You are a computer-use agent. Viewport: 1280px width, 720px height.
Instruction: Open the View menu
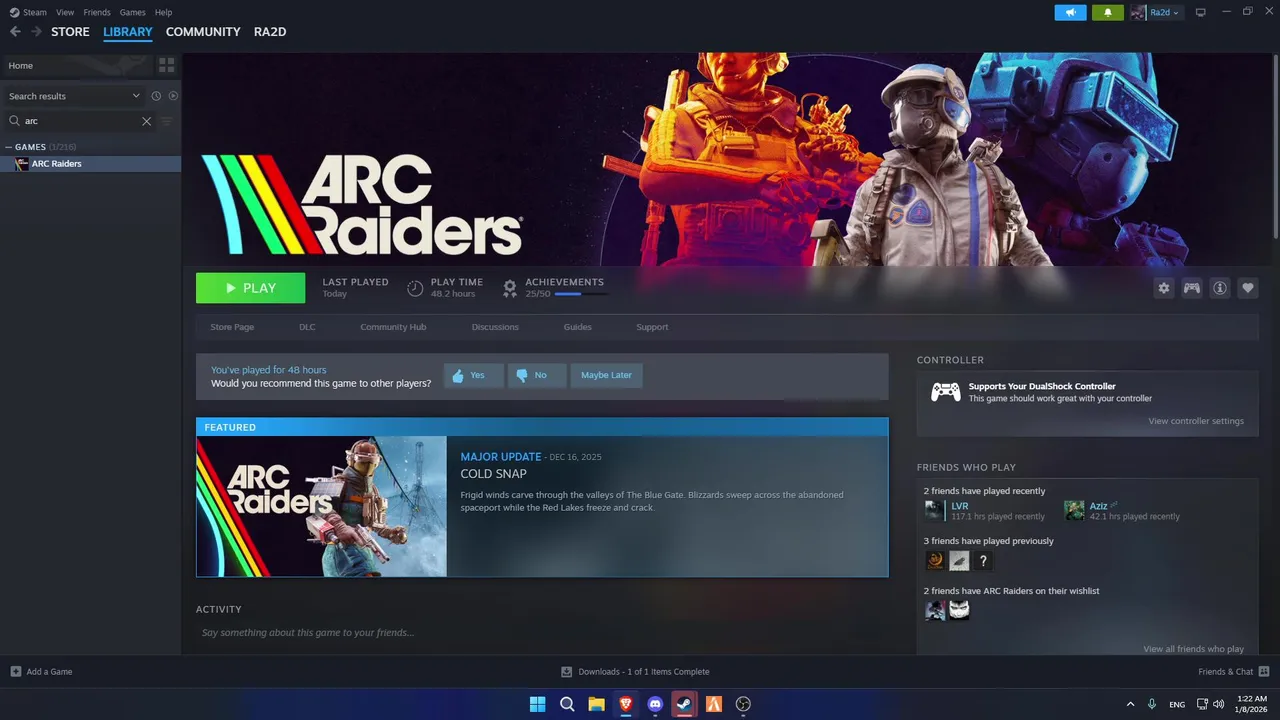coord(65,12)
